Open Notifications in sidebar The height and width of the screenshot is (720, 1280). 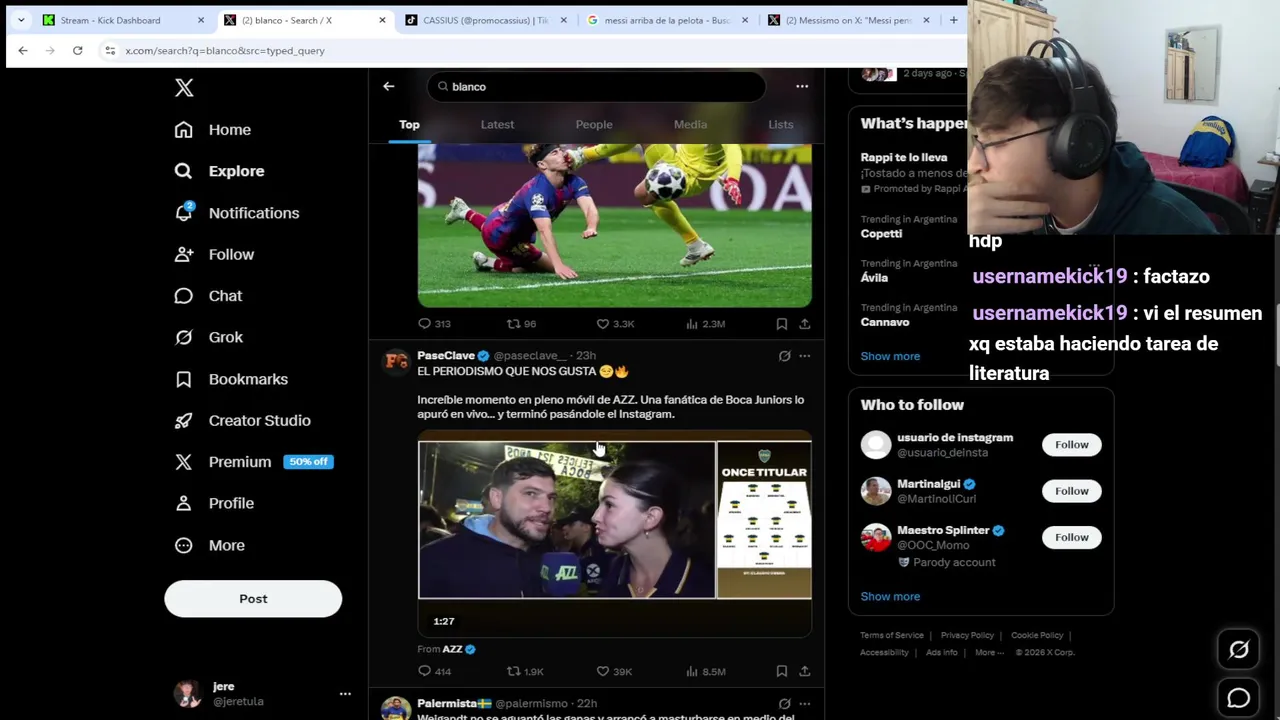tap(237, 213)
